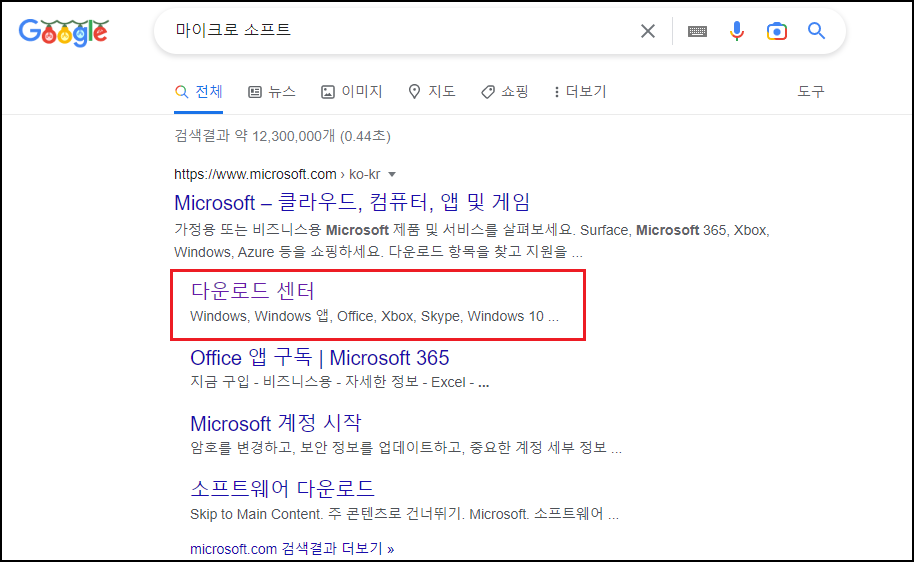Open the 지도 tab

pyautogui.click(x=432, y=92)
